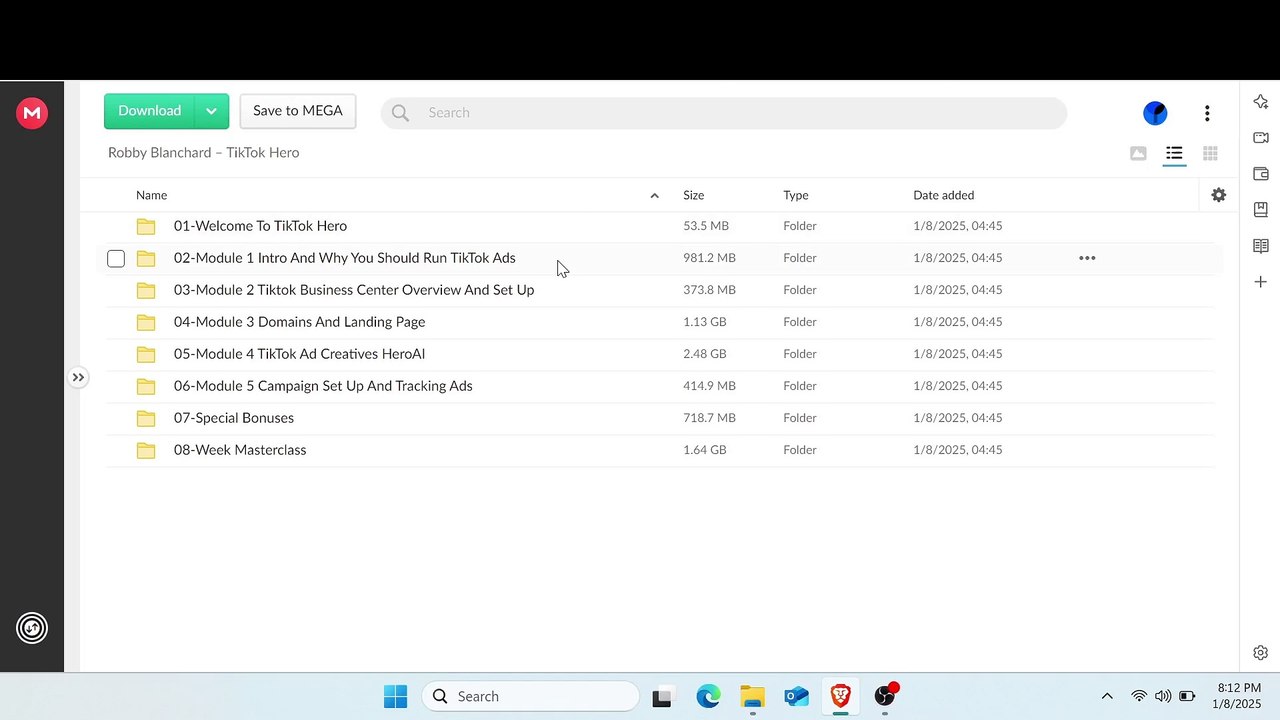Open the volume speaker tray icon
Screen dimensions: 1280x720
[1163, 696]
